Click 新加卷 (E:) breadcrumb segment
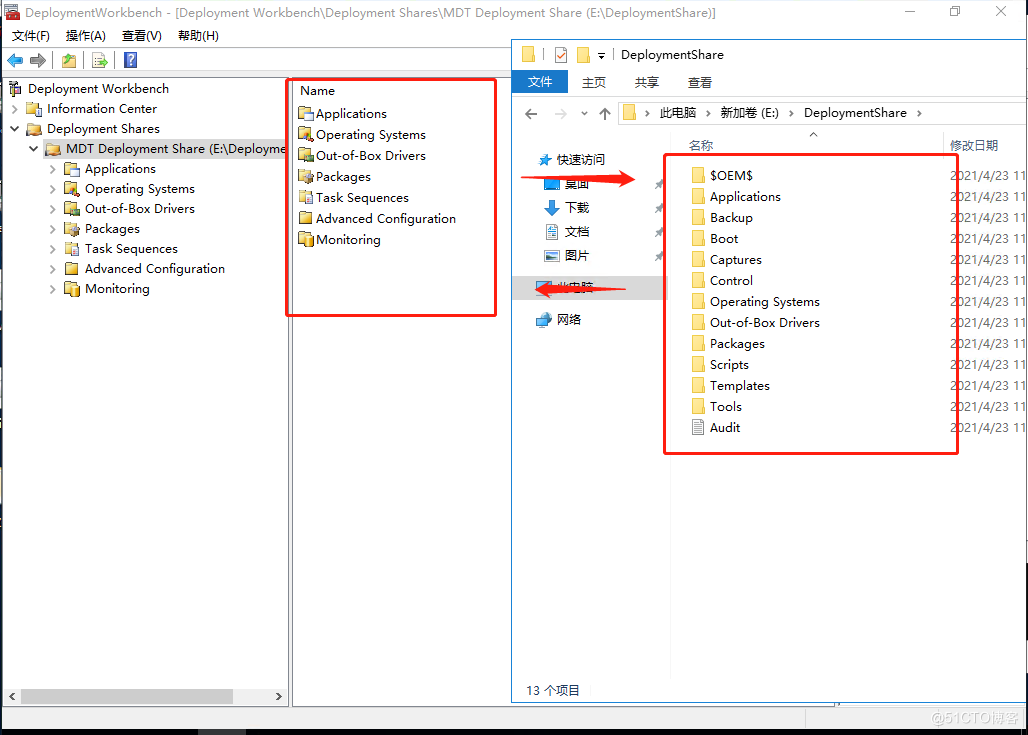 (749, 113)
